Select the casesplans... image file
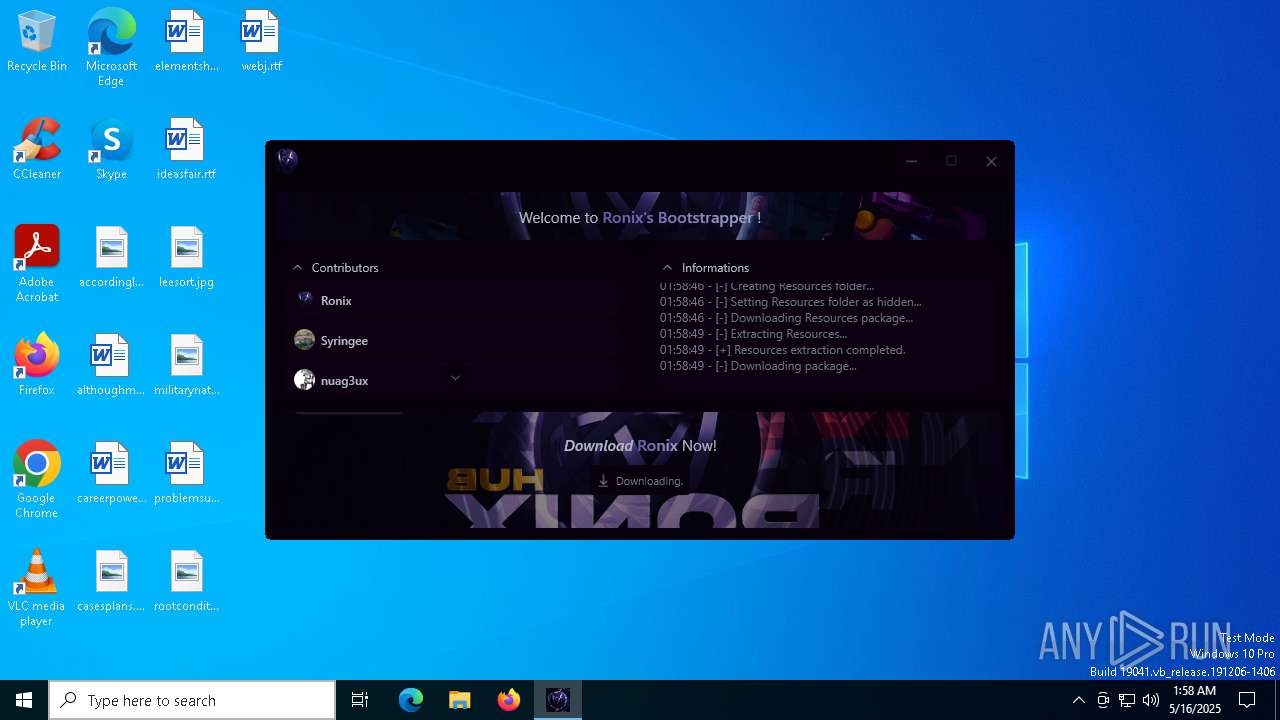 point(111,582)
